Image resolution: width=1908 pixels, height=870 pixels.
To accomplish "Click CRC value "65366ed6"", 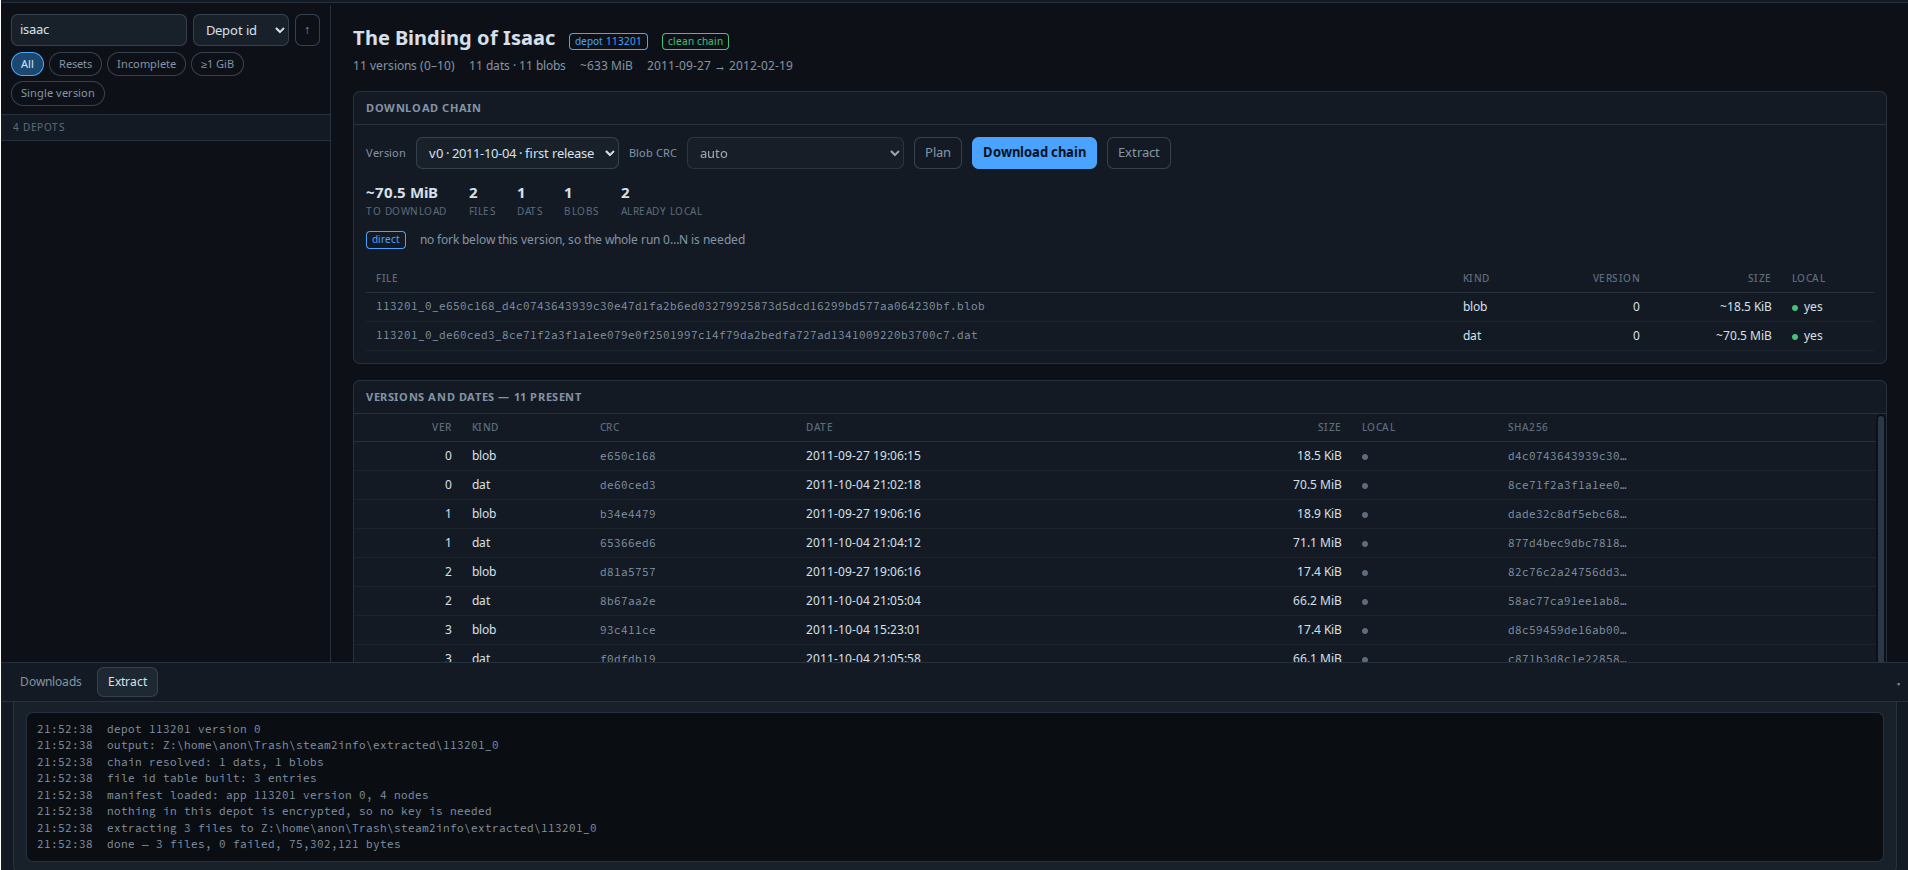I will 628,543.
